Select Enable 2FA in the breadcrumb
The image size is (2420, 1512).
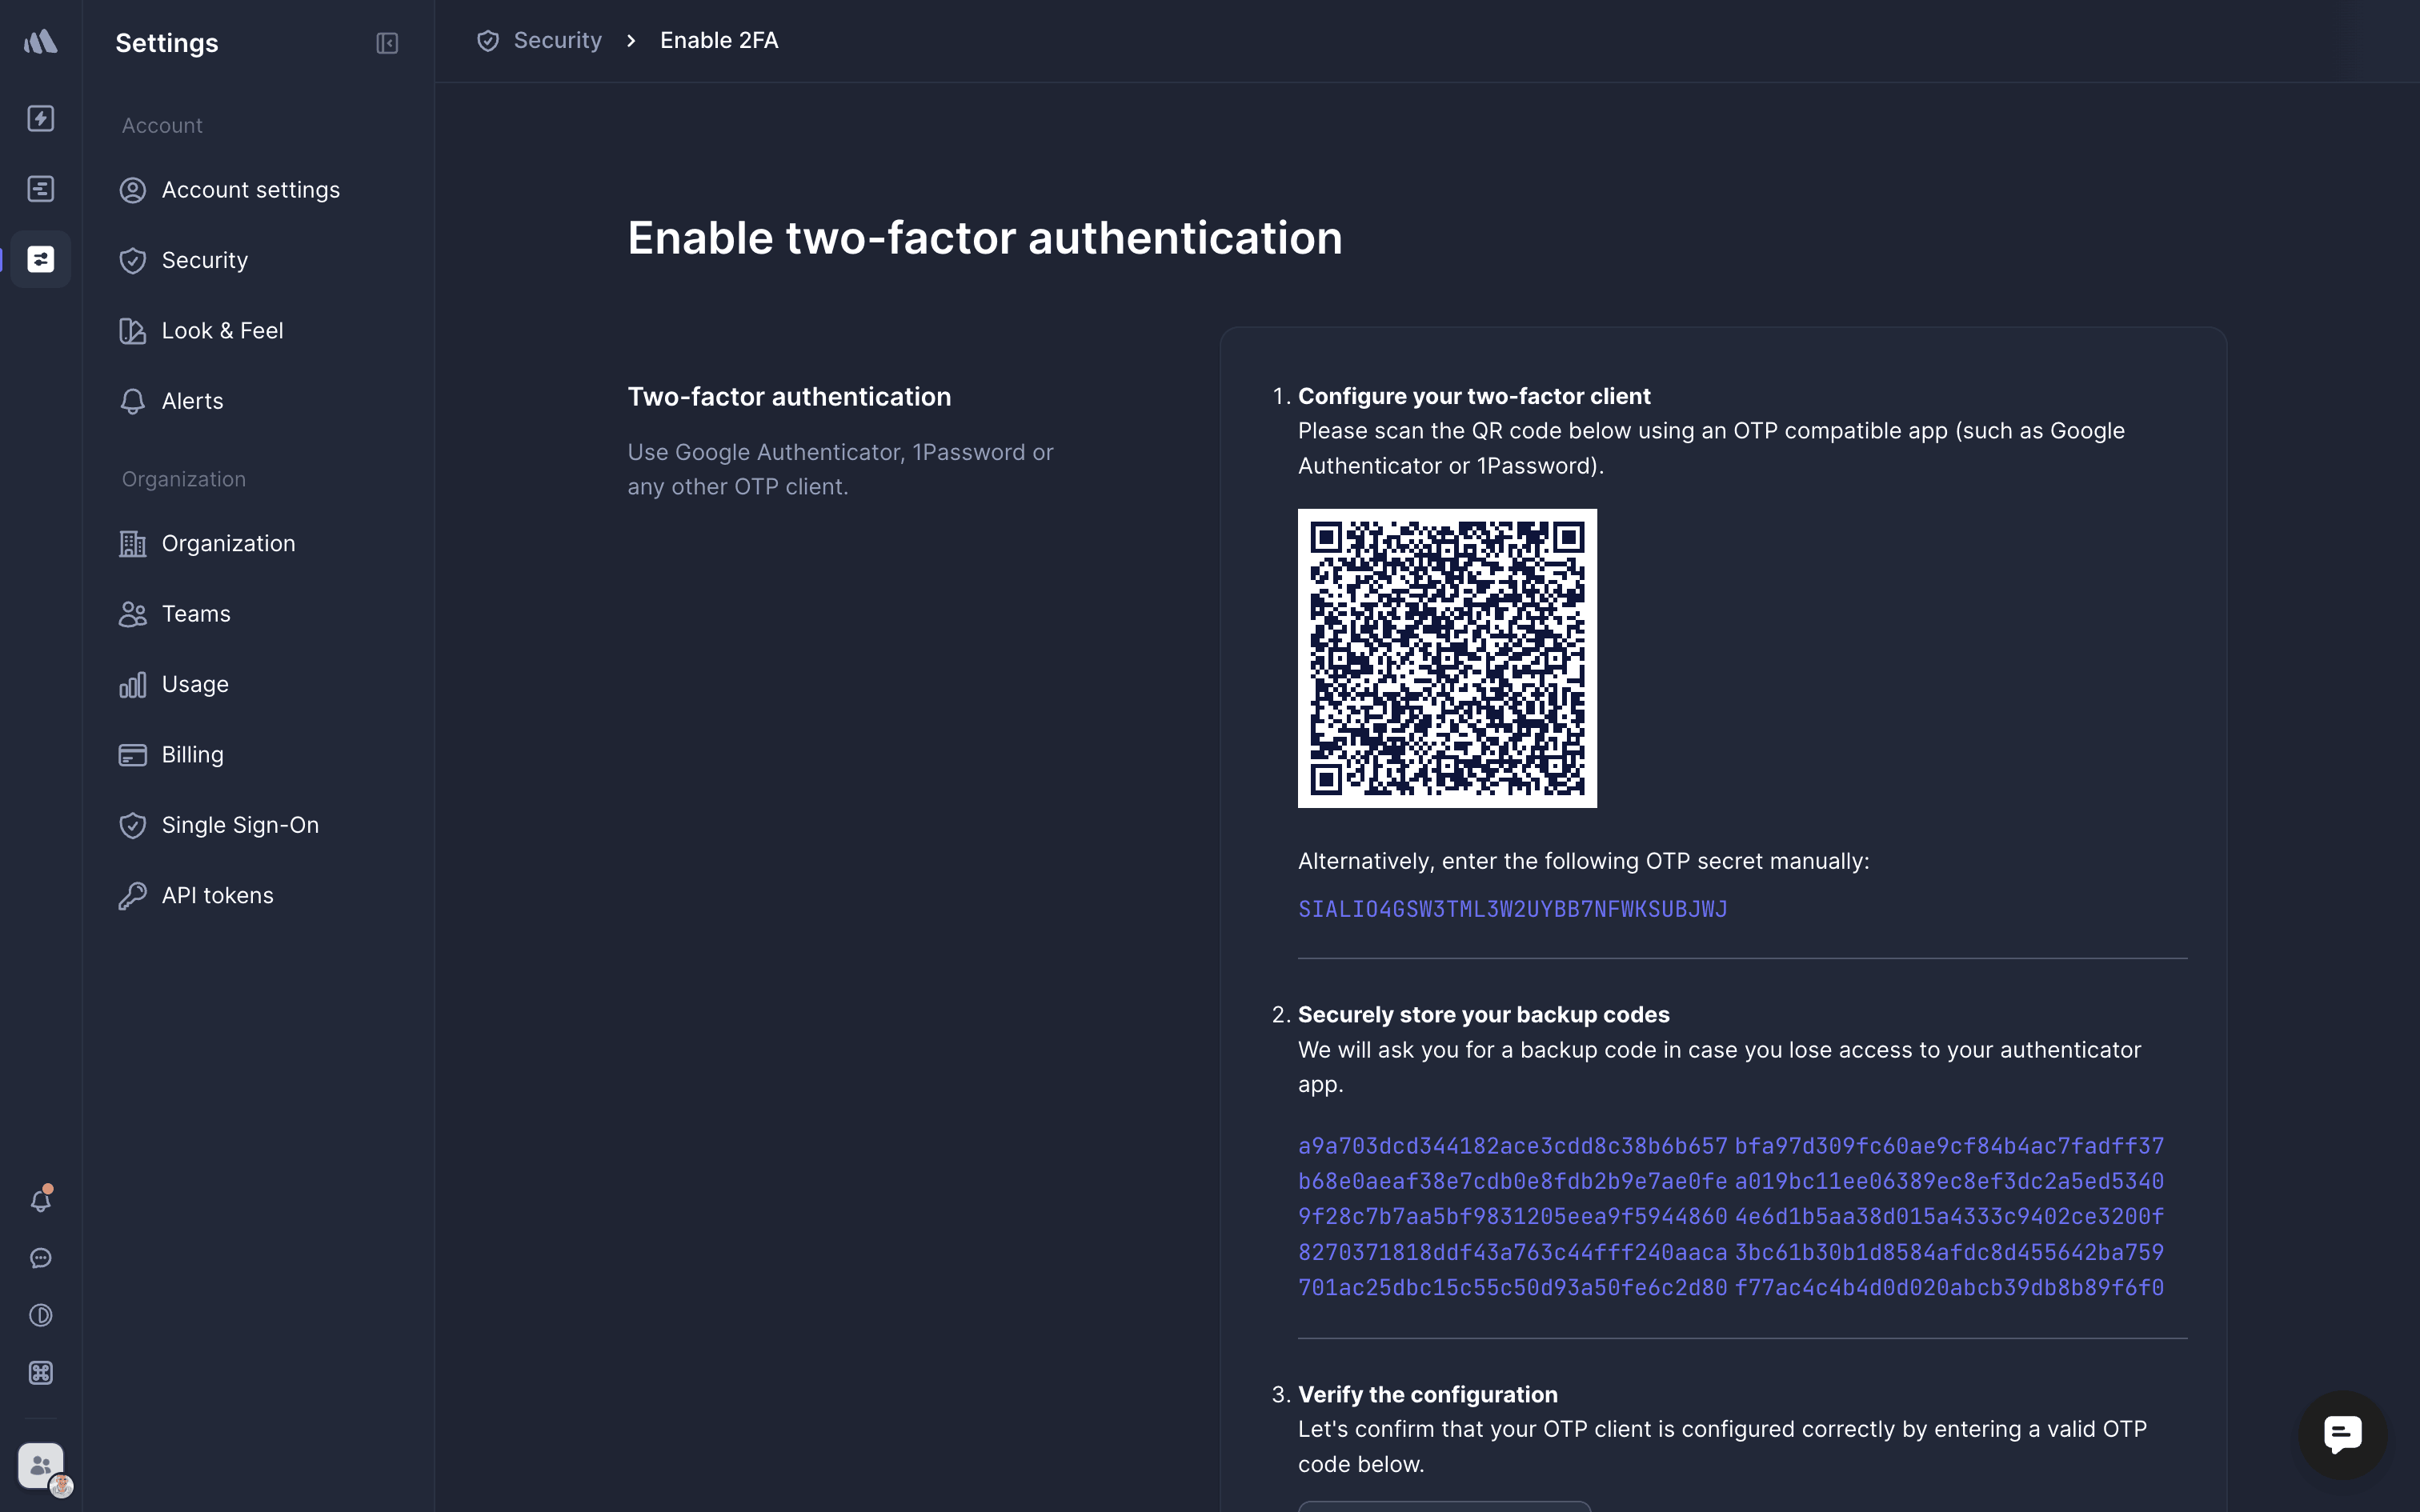click(719, 40)
